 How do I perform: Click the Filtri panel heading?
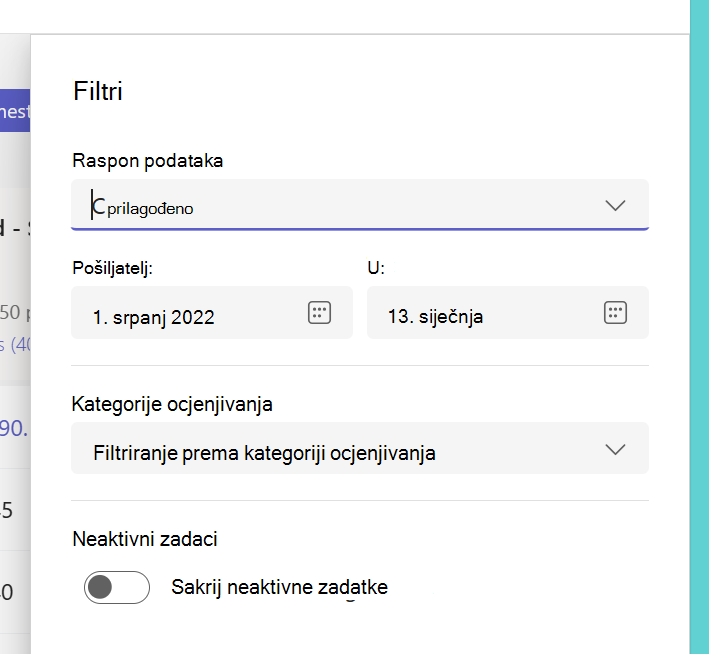click(98, 91)
